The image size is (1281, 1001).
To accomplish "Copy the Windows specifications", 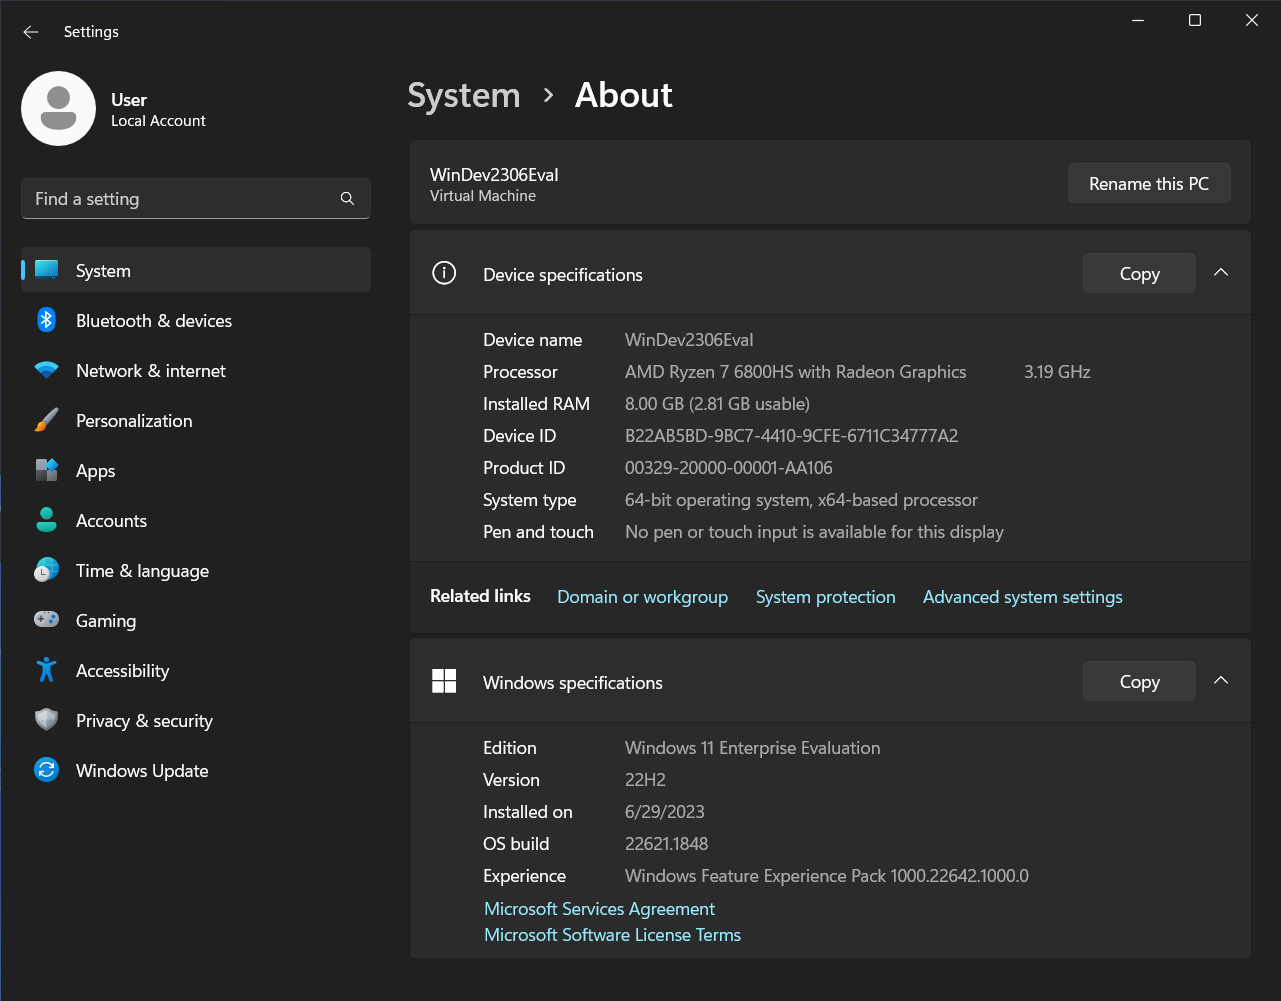I will point(1139,681).
